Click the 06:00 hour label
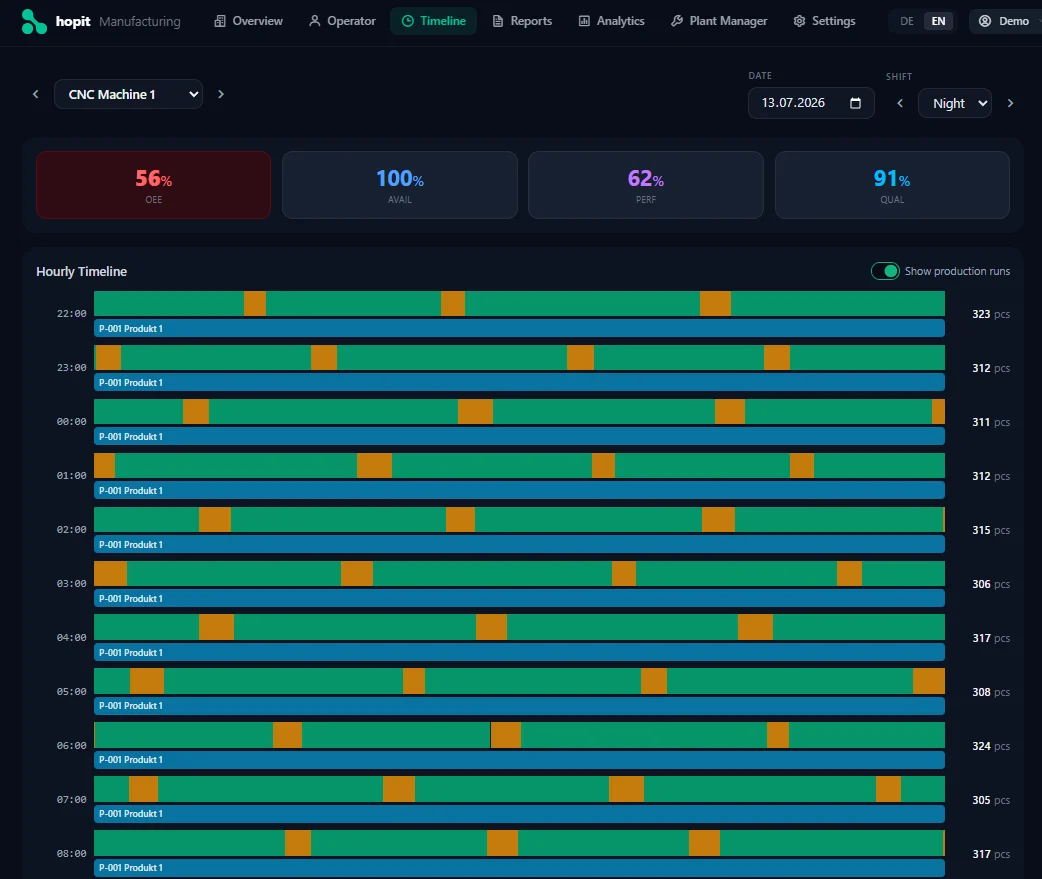Screen dimensions: 1042x879 click(x=72, y=745)
